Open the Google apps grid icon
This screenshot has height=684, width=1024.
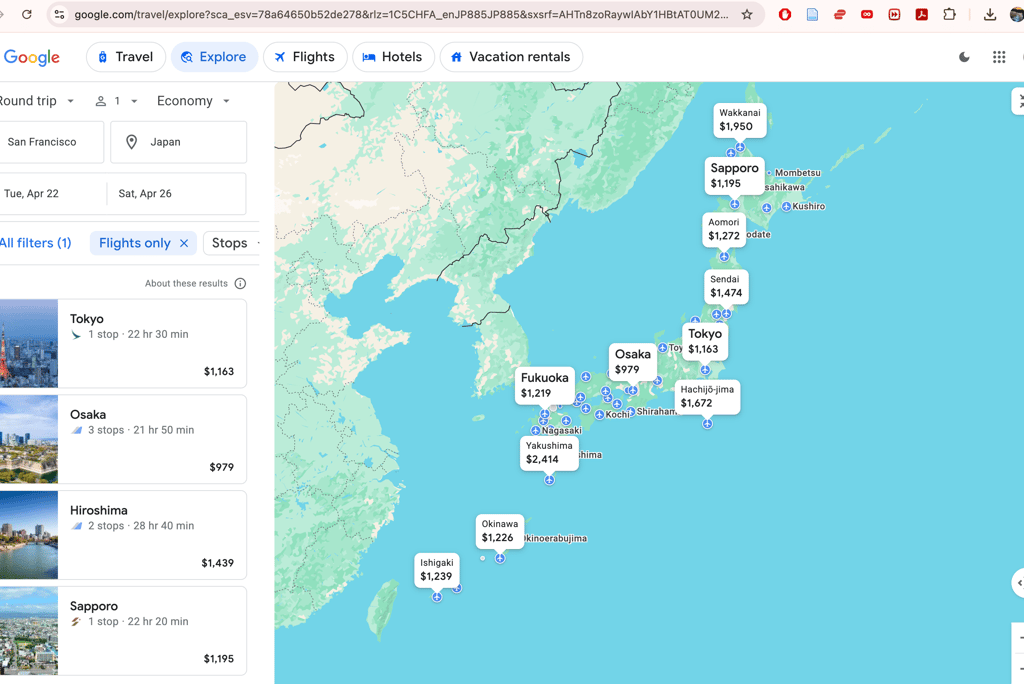pyautogui.click(x=999, y=57)
